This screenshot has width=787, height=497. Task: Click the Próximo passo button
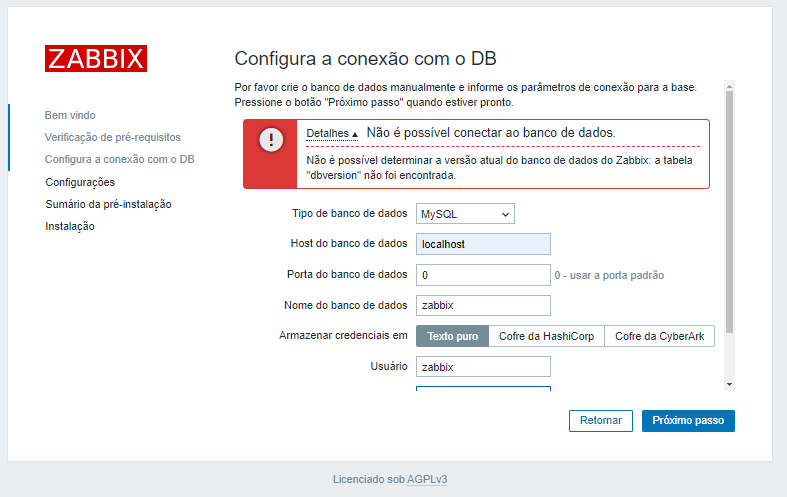688,421
